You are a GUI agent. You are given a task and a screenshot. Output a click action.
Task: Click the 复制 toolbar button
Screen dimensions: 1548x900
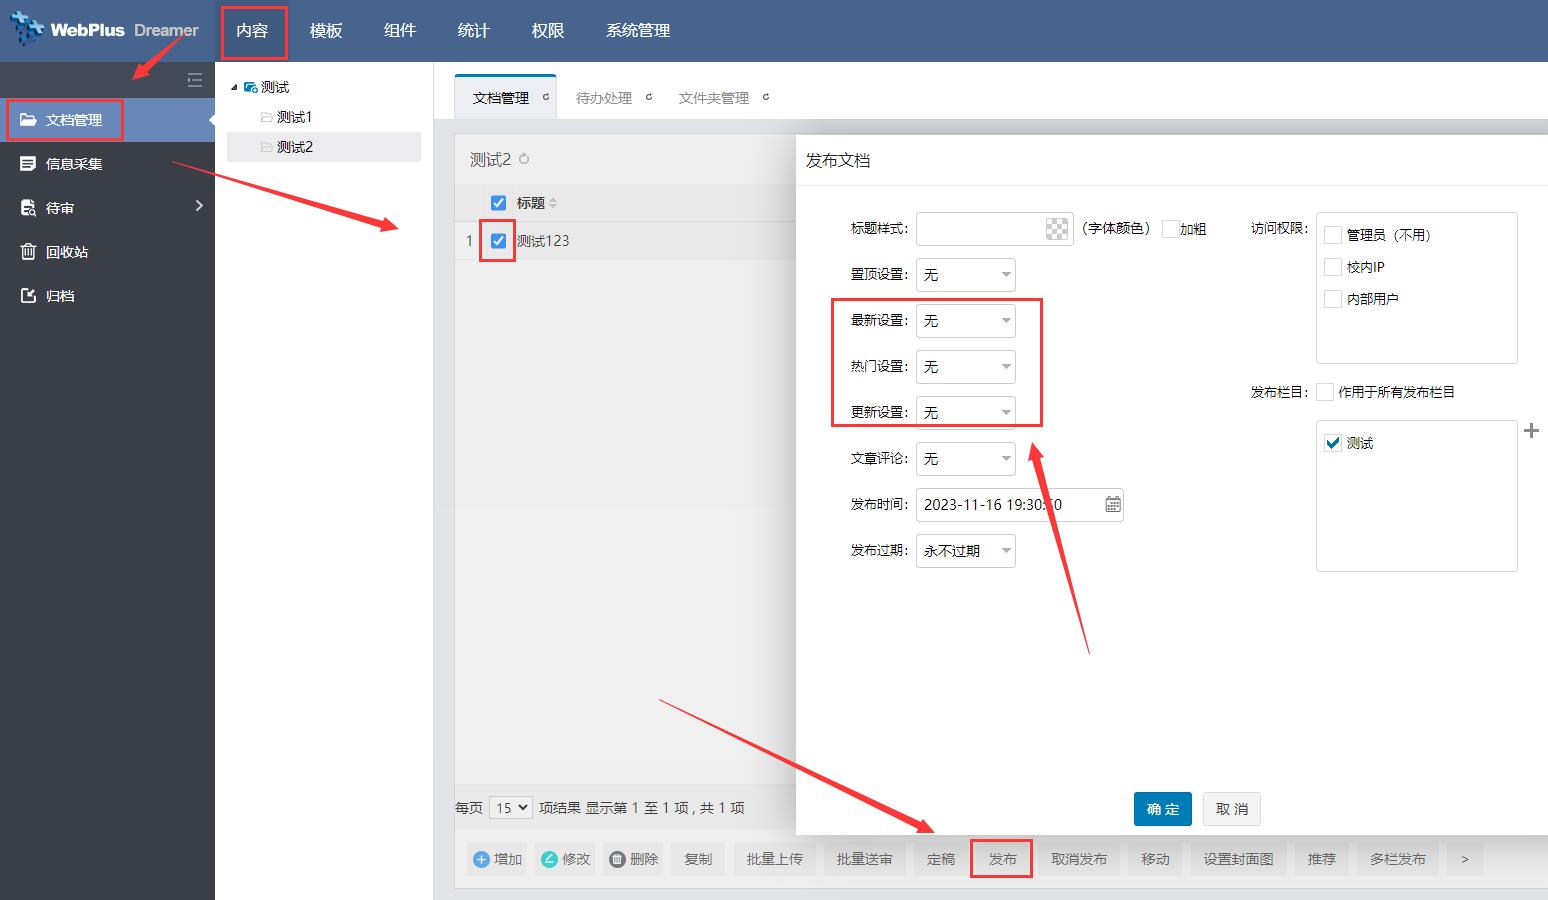coord(698,859)
